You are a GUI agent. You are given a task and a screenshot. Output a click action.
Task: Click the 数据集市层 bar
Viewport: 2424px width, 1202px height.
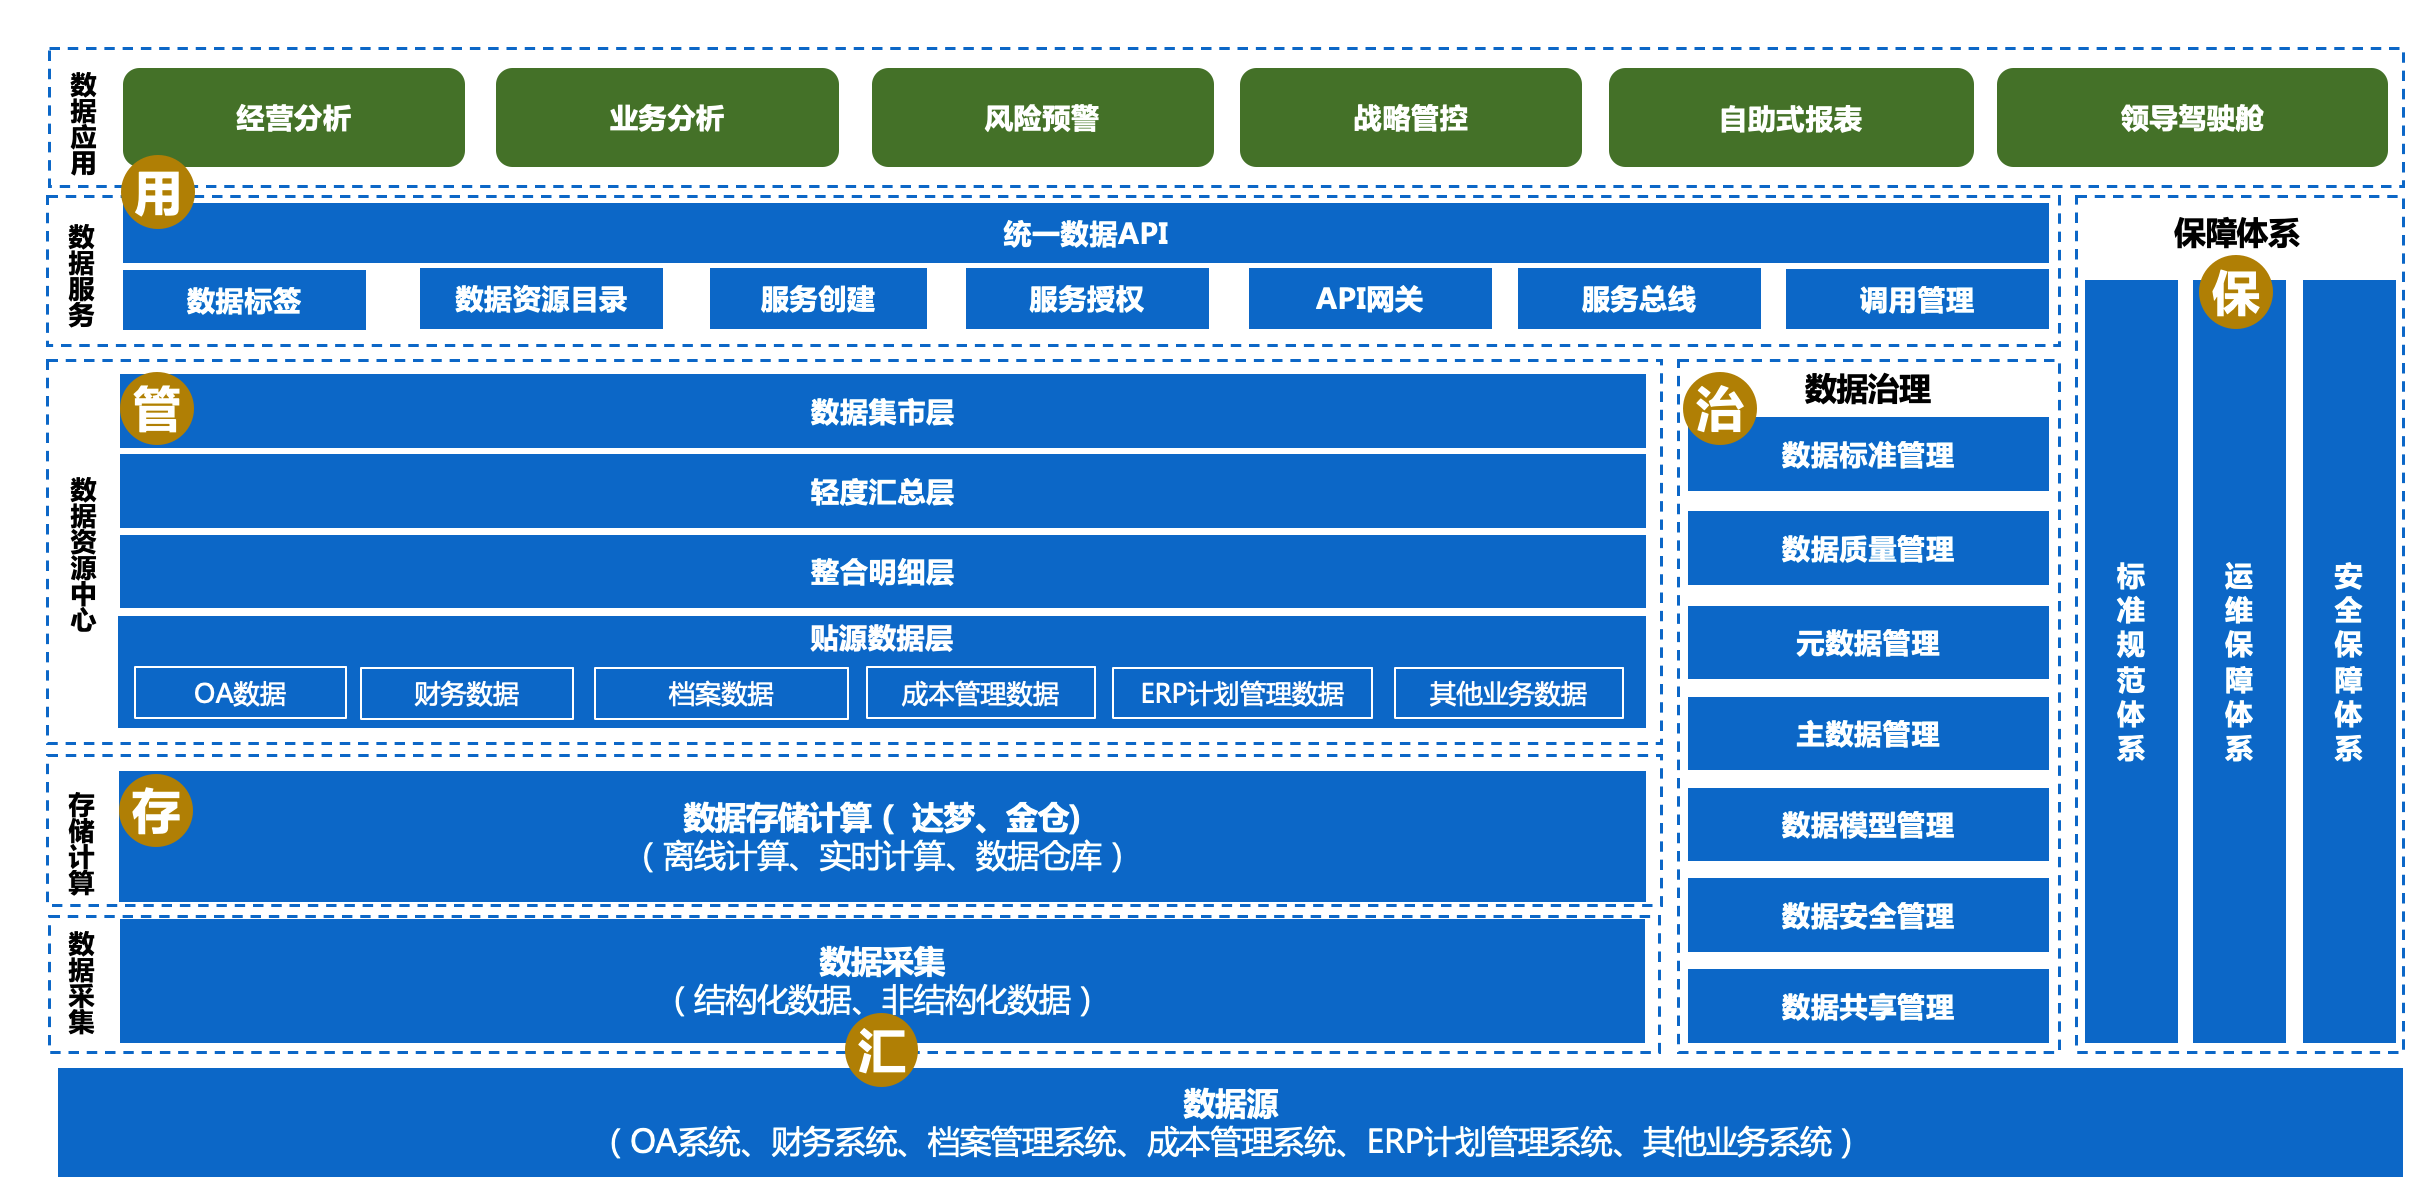coord(883,411)
